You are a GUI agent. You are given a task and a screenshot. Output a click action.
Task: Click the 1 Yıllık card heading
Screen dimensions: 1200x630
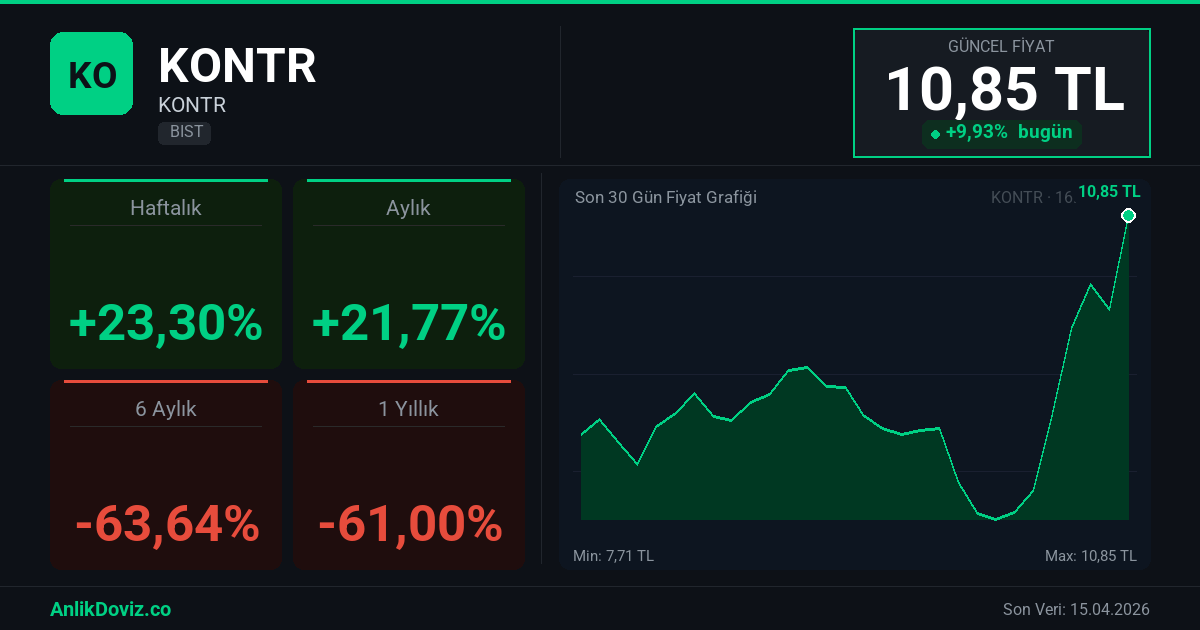pos(408,409)
